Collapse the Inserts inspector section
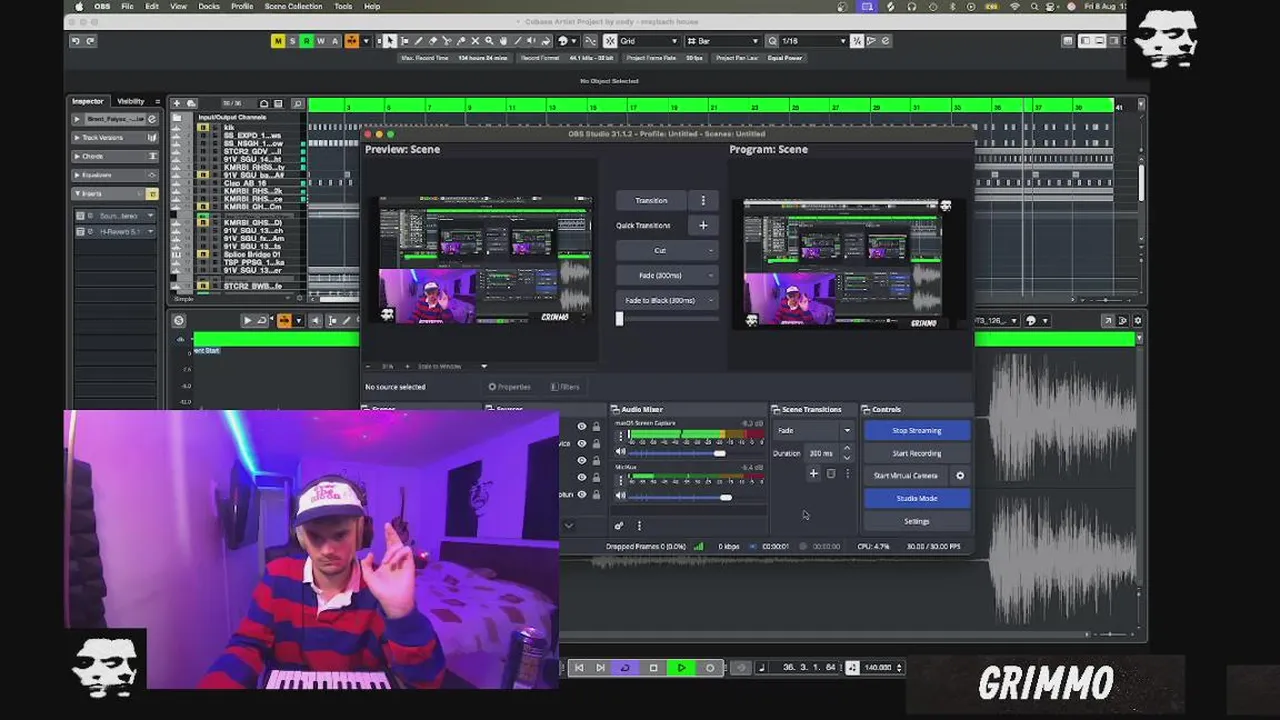1280x720 pixels. [x=78, y=193]
